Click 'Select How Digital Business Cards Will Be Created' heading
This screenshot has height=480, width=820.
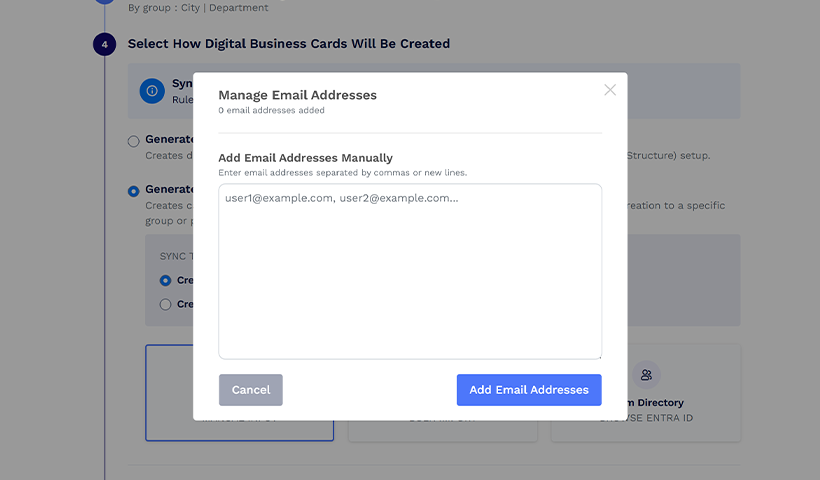coord(289,44)
